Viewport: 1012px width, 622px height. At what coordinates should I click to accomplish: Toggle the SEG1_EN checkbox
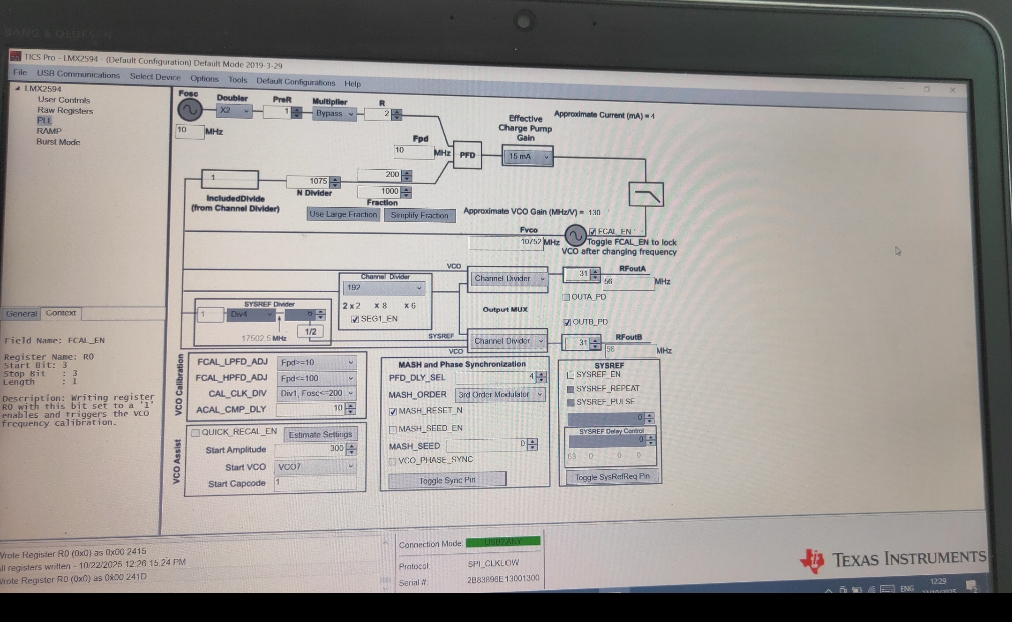(354, 319)
